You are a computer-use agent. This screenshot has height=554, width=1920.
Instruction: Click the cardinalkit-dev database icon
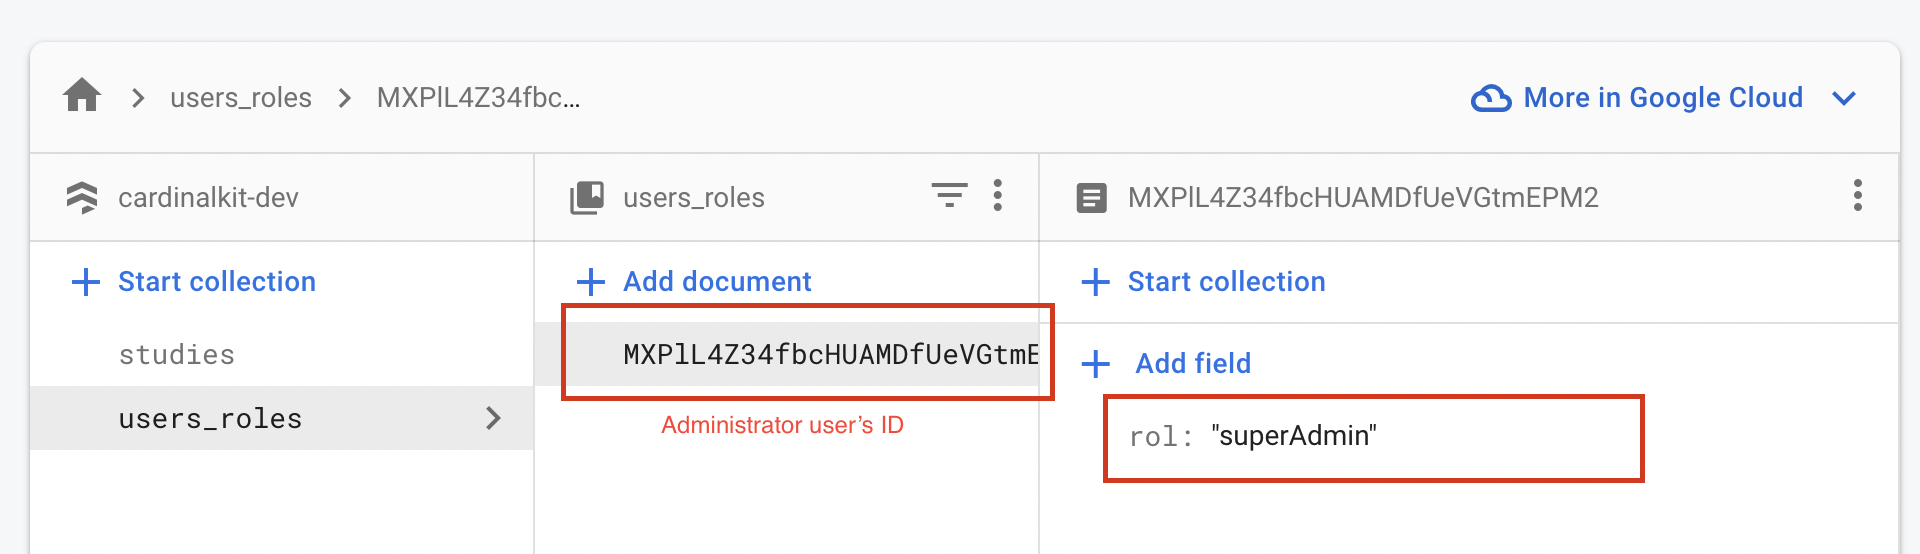click(82, 197)
